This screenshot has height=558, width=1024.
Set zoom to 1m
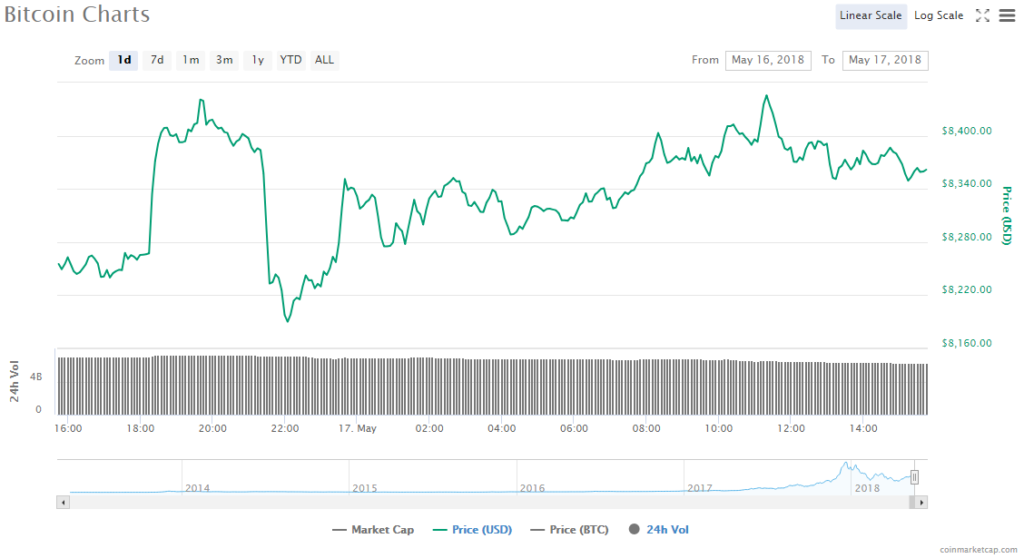[x=190, y=60]
